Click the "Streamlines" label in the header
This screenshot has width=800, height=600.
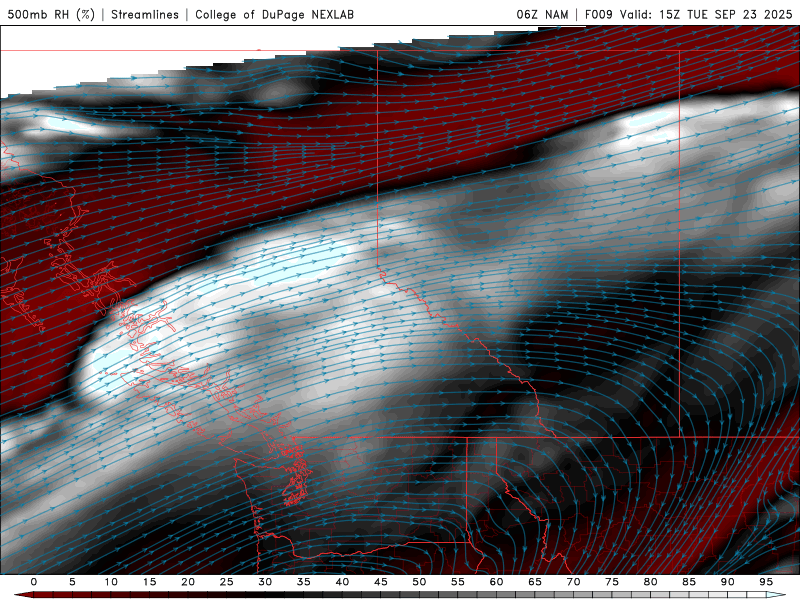click(145, 14)
